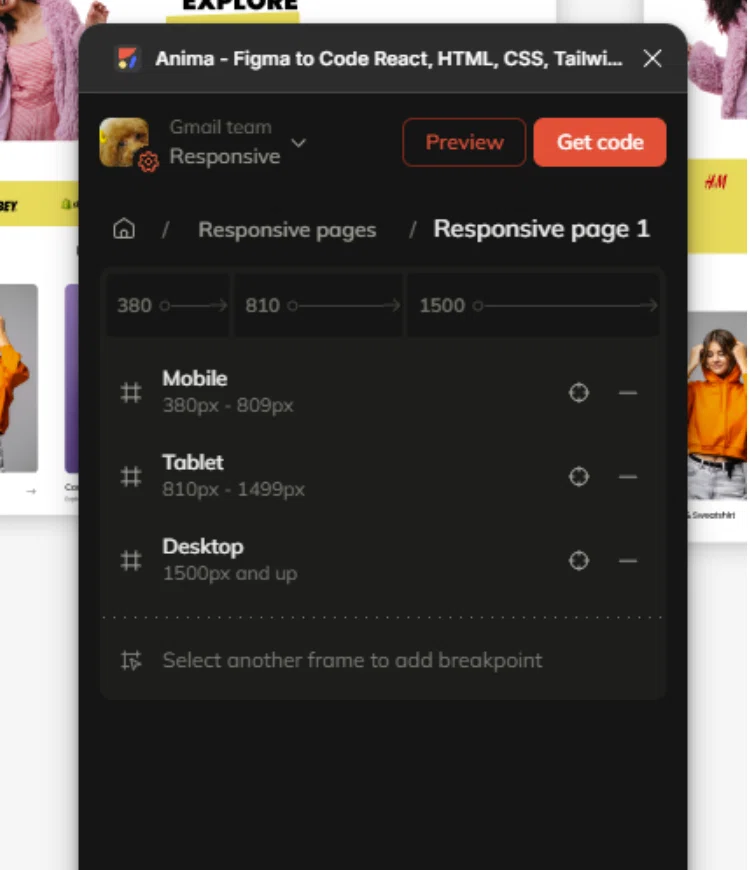750x870 pixels.
Task: Click the H&M logo on canvas
Action: [716, 181]
